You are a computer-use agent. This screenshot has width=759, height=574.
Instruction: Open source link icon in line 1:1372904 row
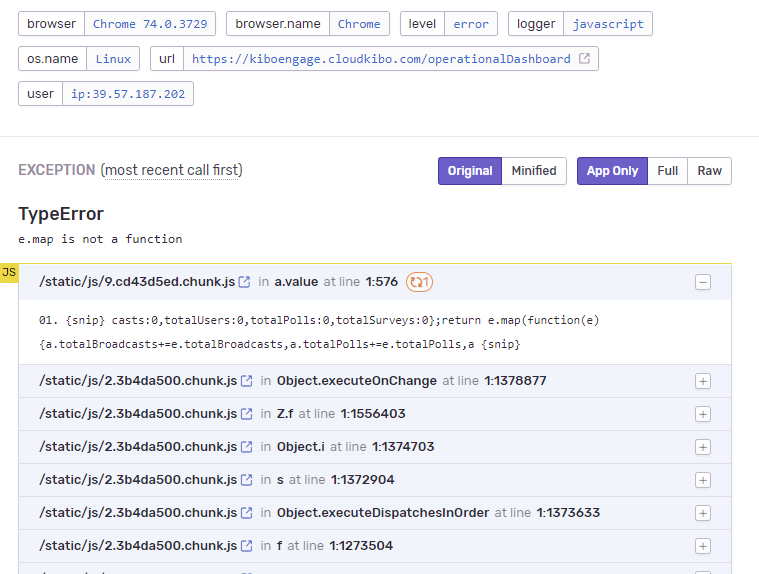click(x=246, y=480)
